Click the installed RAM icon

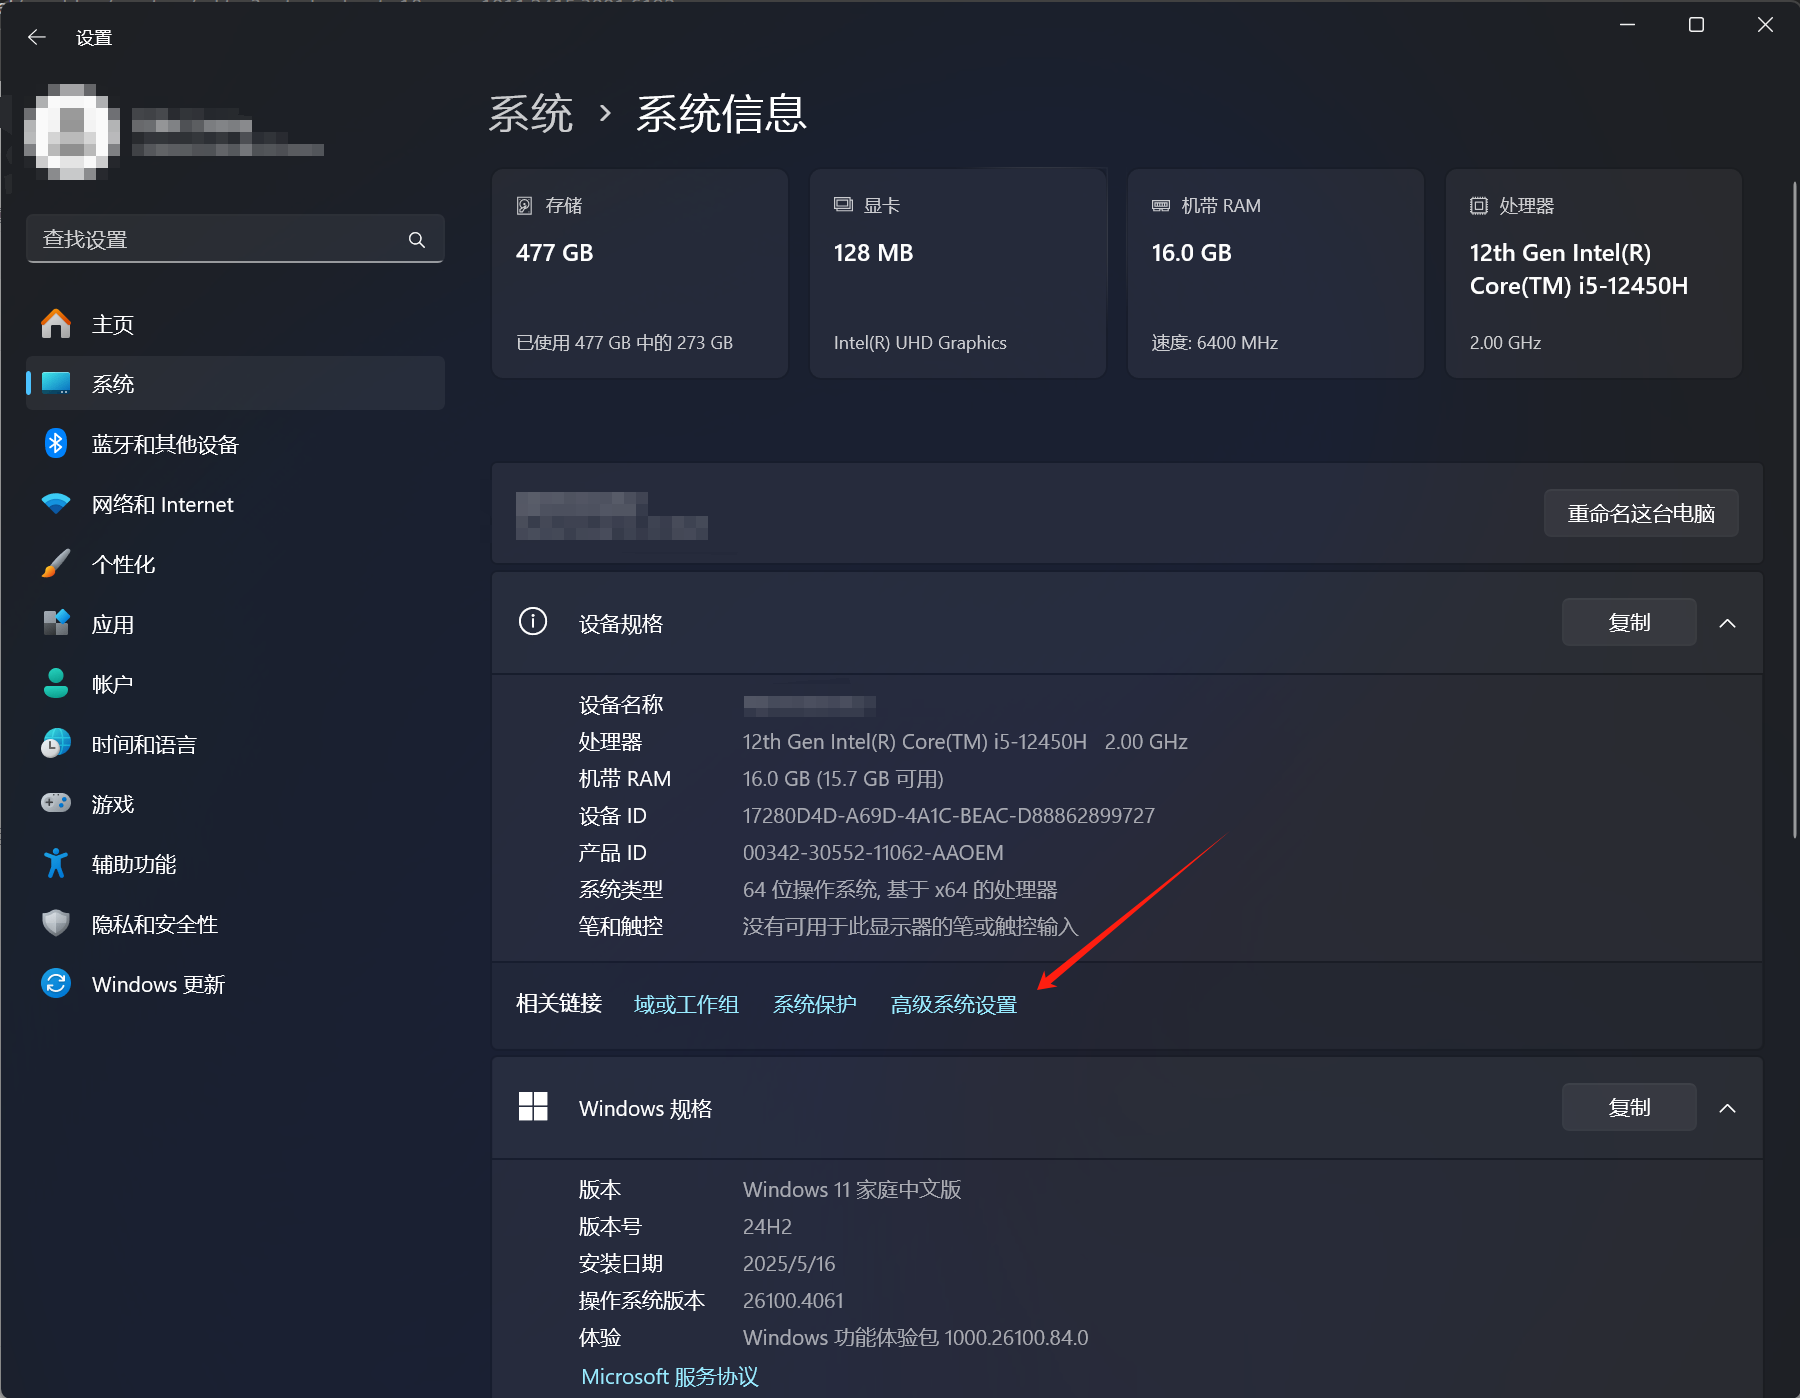click(x=1161, y=205)
